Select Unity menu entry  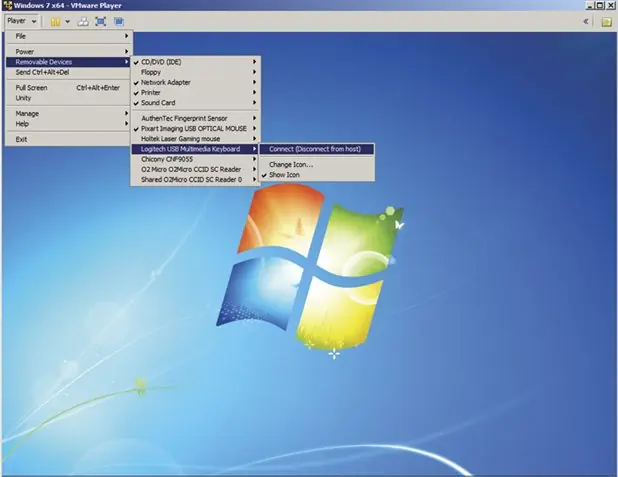pos(69,98)
